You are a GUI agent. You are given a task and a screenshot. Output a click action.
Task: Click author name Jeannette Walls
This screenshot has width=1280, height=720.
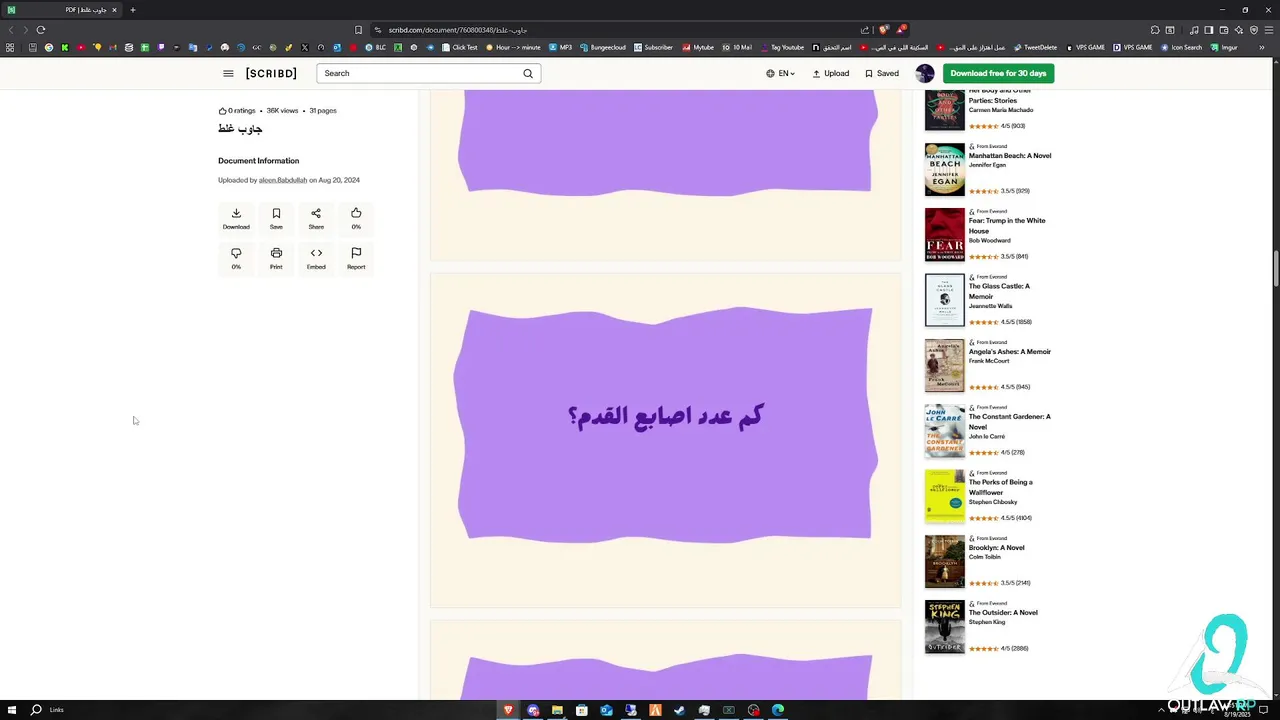[990, 306]
